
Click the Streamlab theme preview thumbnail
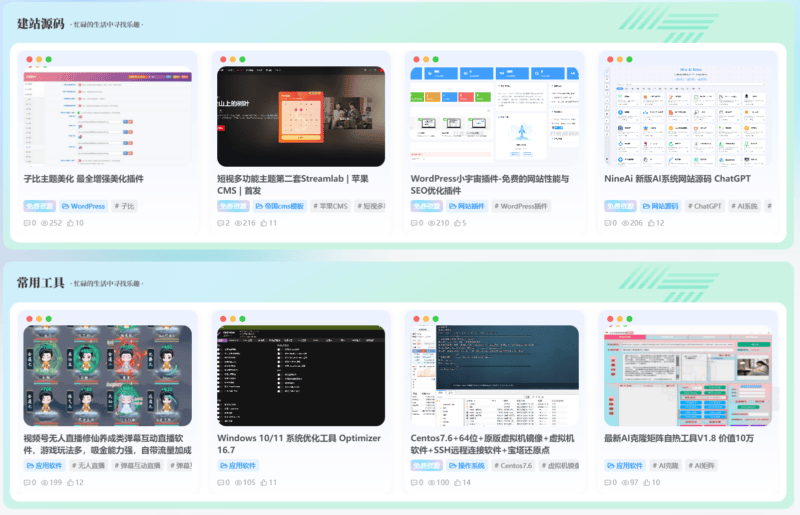(x=301, y=115)
